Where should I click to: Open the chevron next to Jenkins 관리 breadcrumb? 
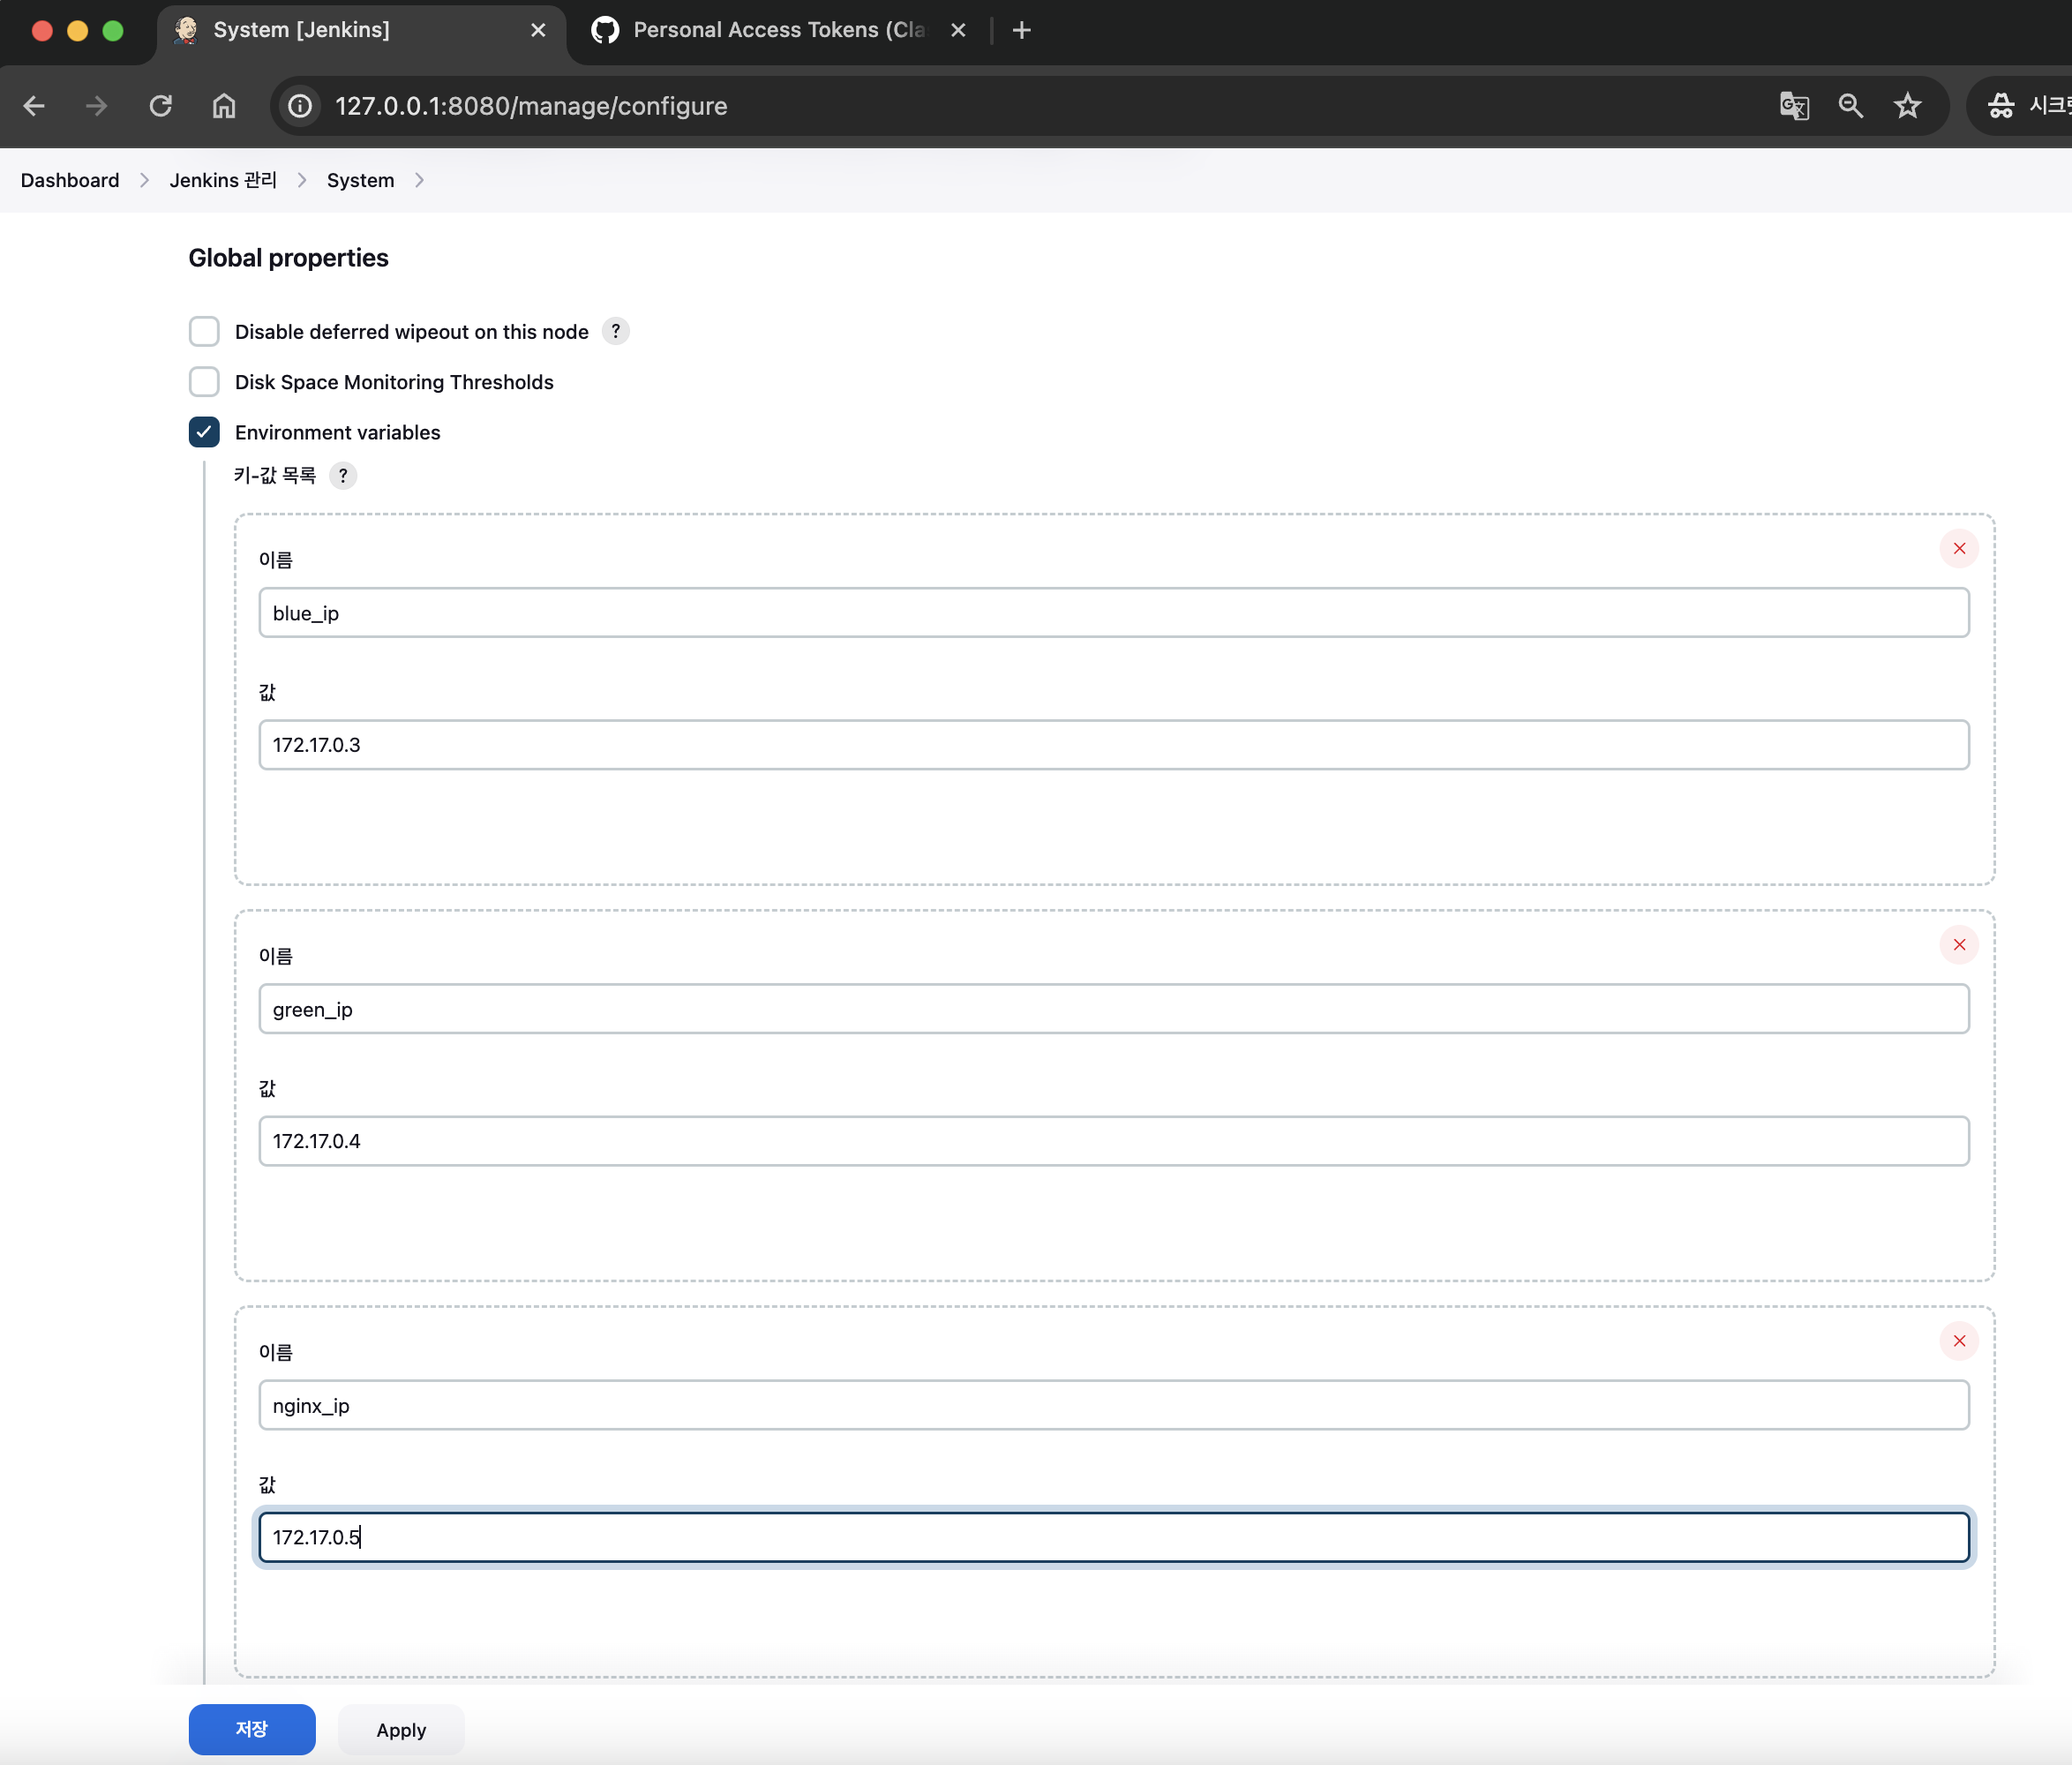point(302,180)
